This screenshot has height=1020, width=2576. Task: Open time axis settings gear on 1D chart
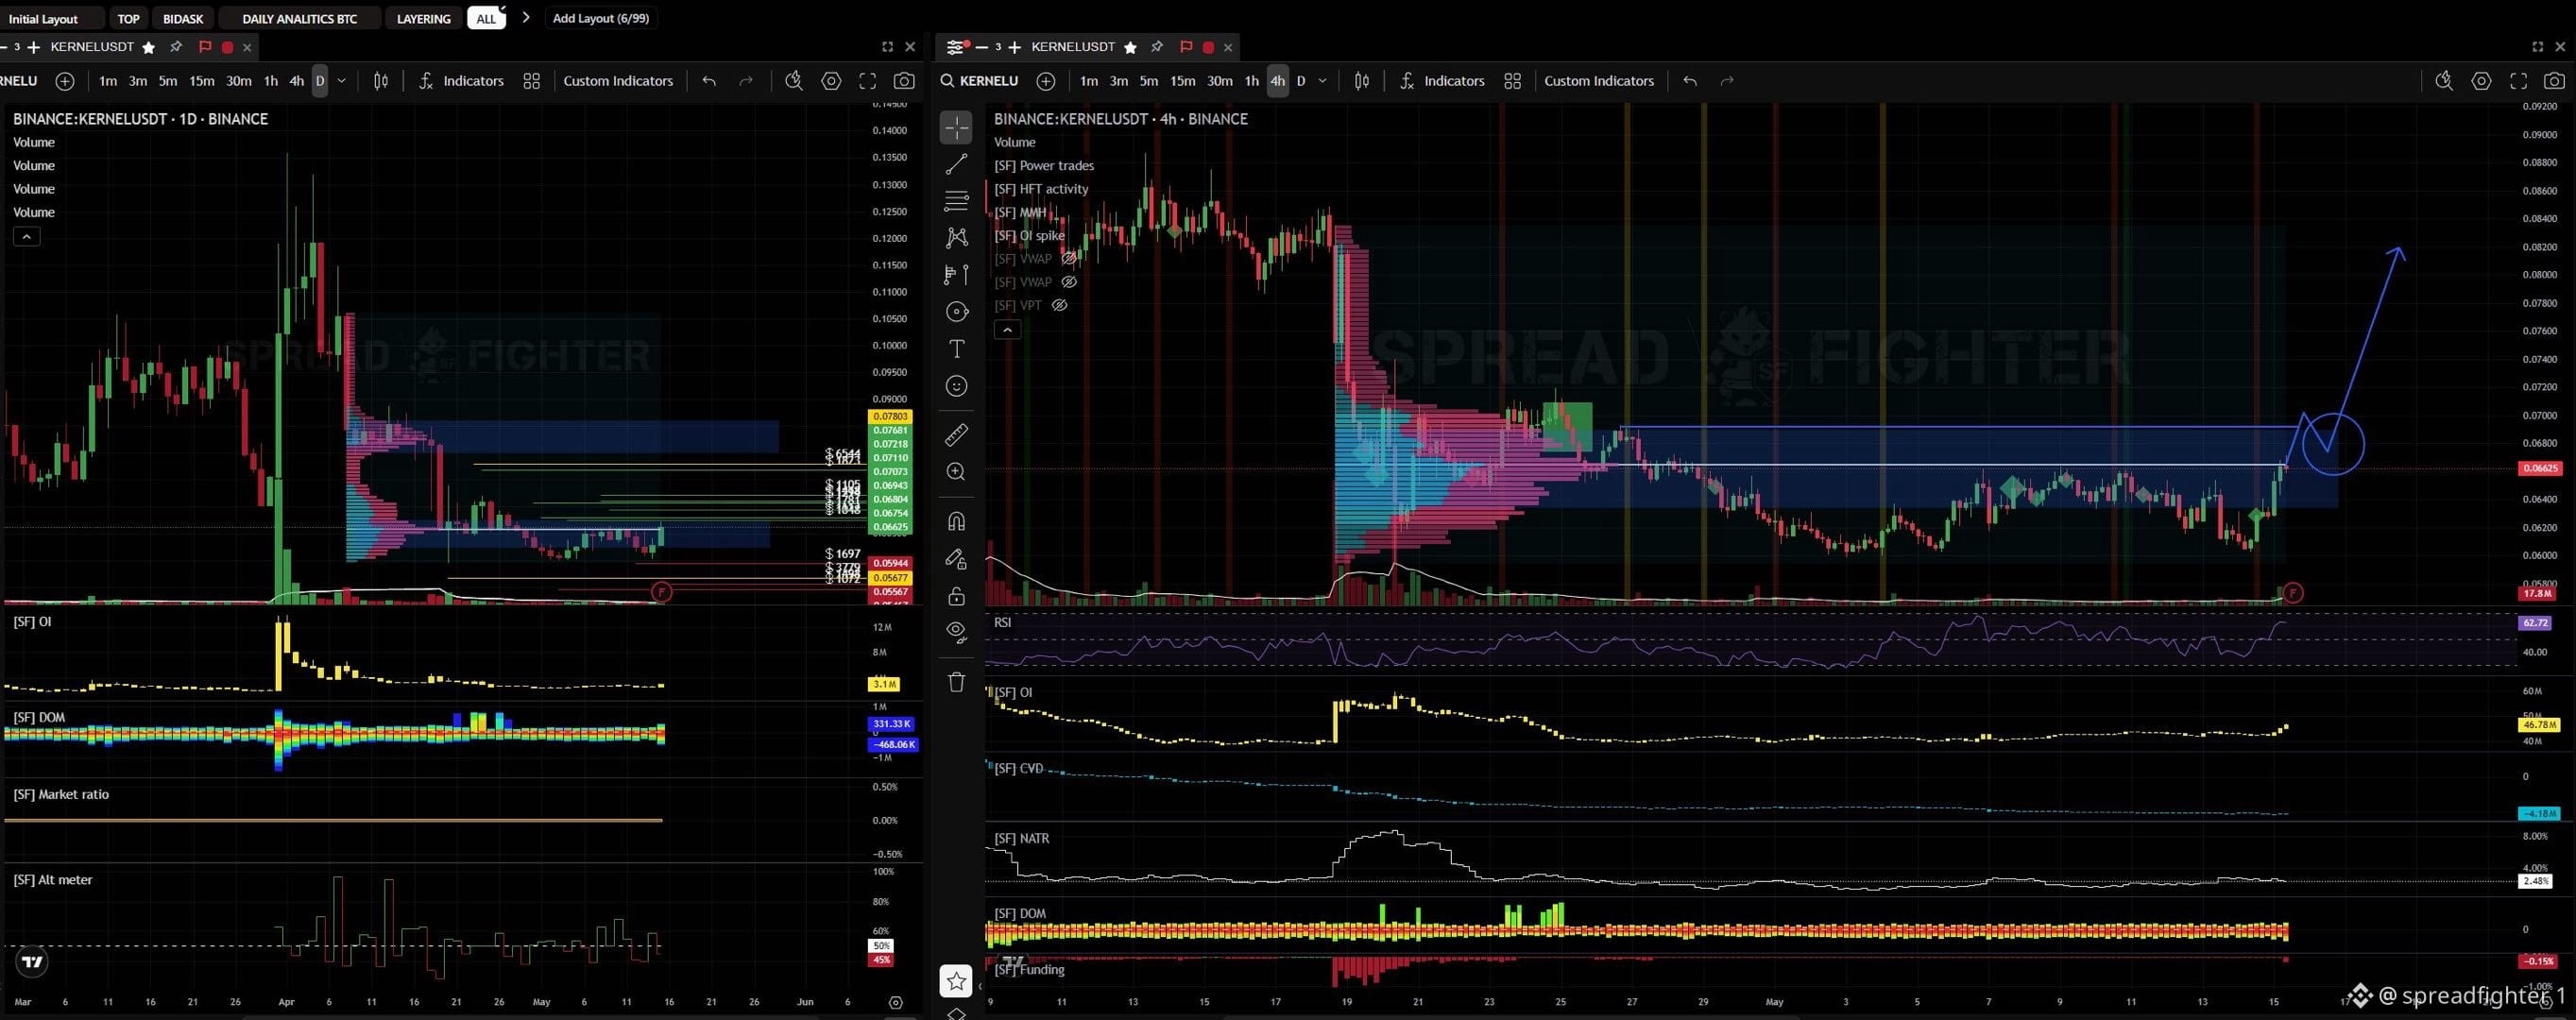pos(895,1002)
